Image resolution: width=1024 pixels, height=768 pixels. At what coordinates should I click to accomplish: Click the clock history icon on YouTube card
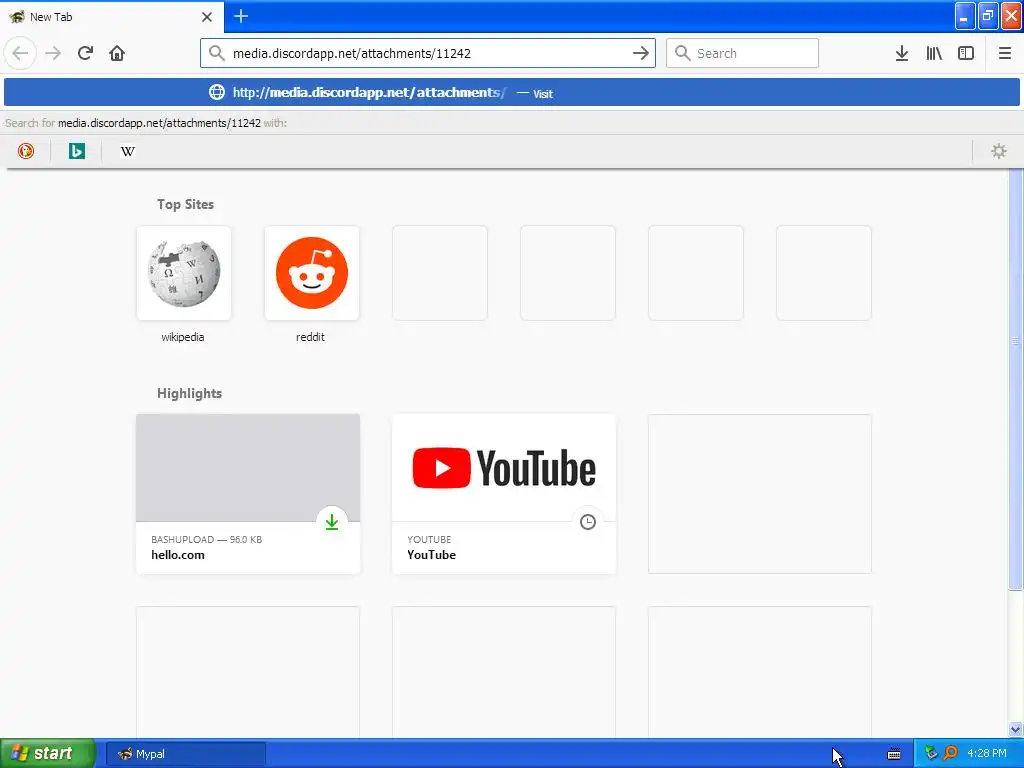coord(588,522)
